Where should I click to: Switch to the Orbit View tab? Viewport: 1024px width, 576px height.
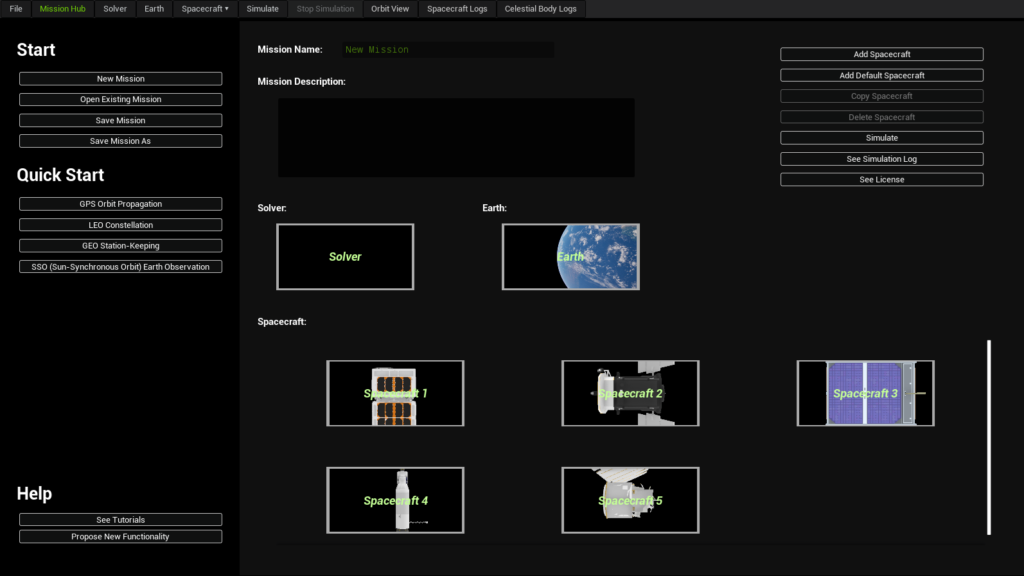pos(390,9)
